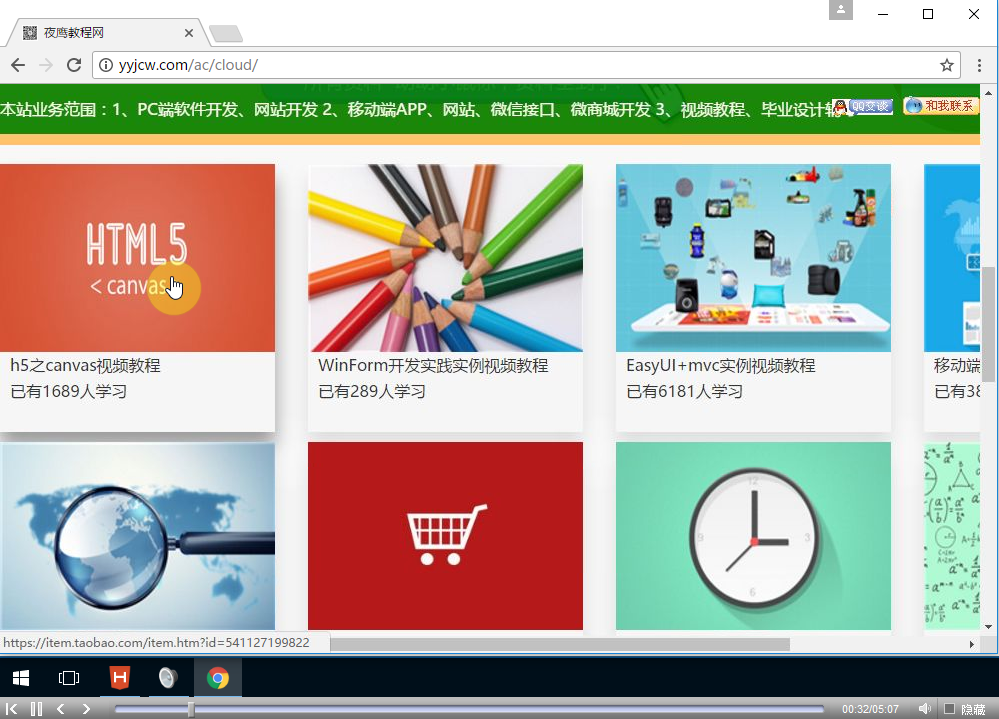
Task: Close the 夜鹰教程网 tab
Action: pyautogui.click(x=189, y=33)
